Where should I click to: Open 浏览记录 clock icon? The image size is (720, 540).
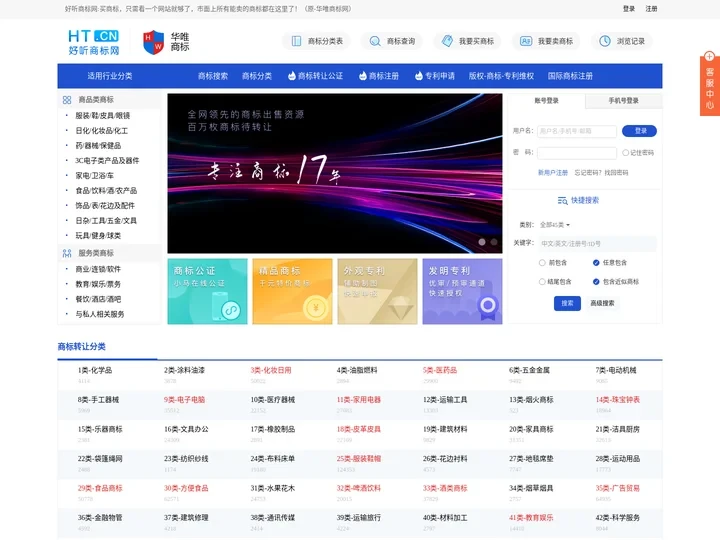pyautogui.click(x=605, y=41)
